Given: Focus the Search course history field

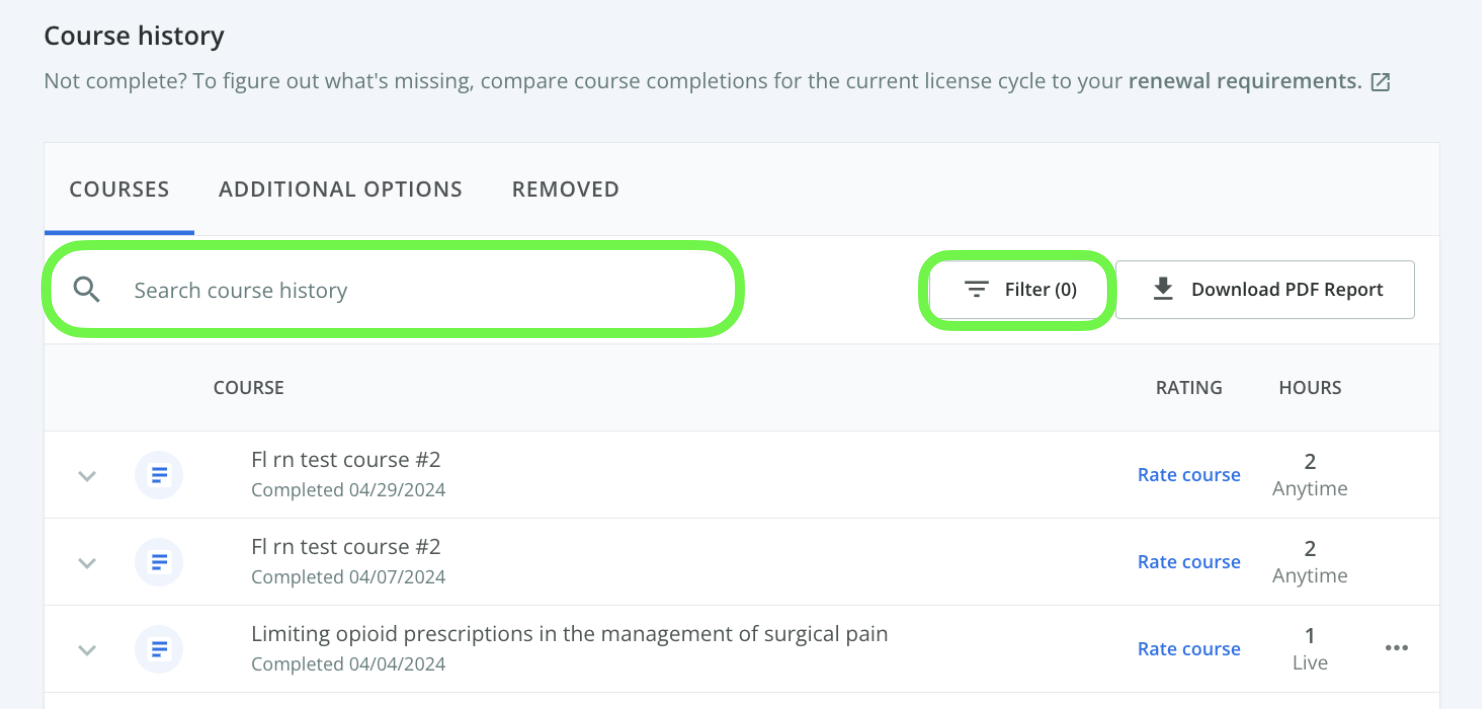Looking at the screenshot, I should pos(392,290).
